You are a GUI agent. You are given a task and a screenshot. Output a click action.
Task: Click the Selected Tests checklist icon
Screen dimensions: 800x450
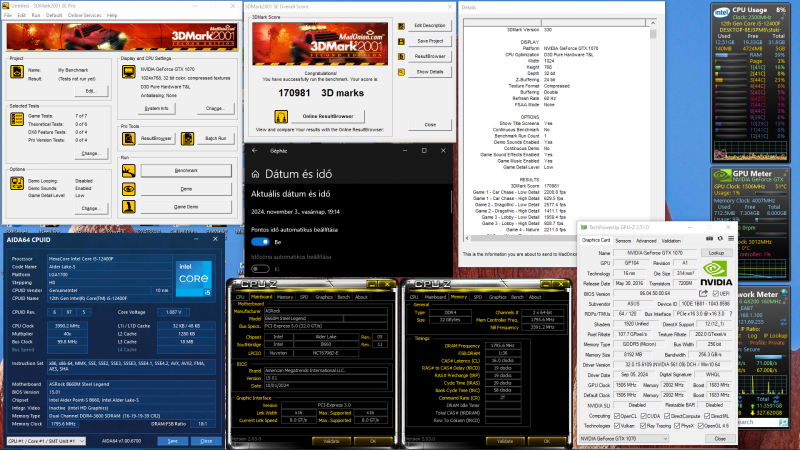[17, 119]
